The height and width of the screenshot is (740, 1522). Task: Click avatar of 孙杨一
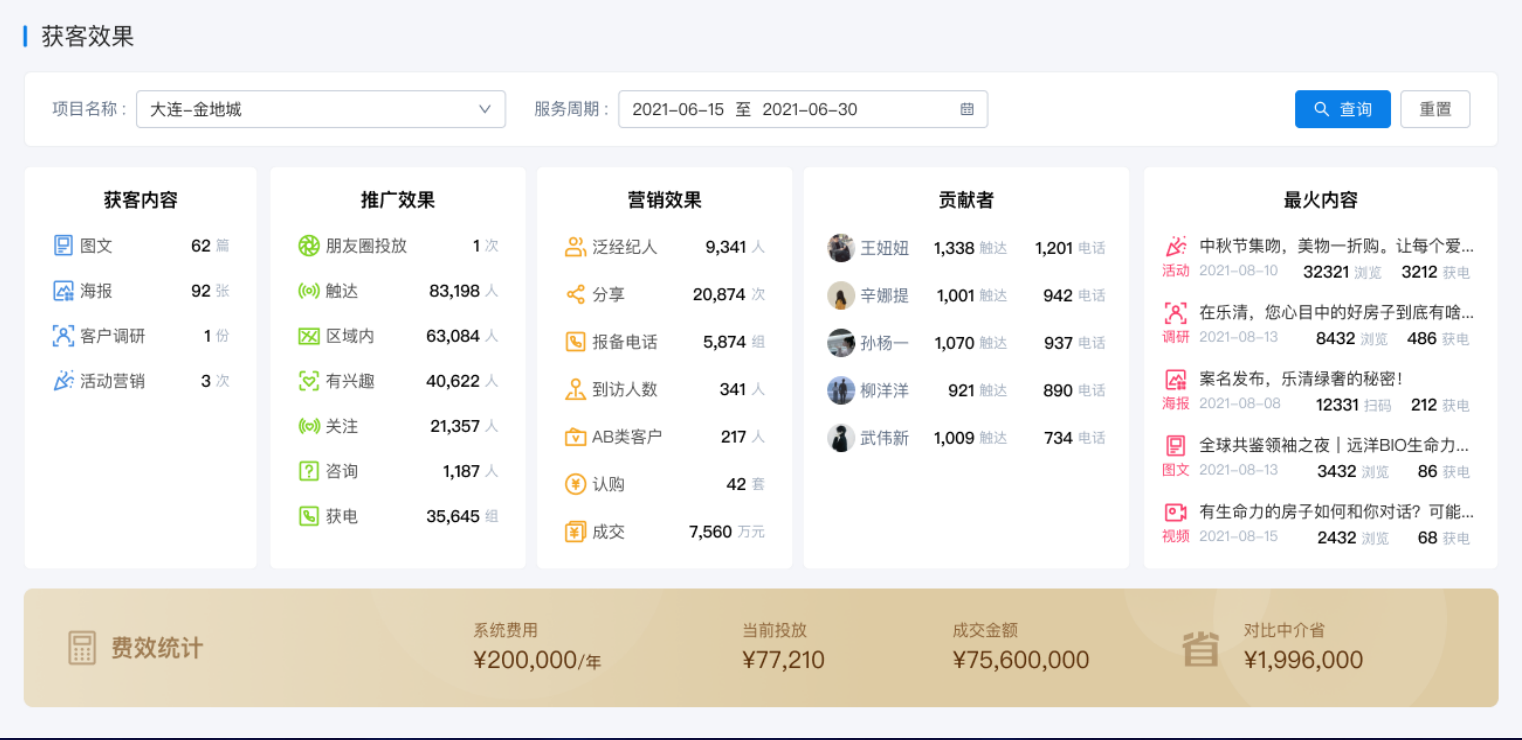841,343
